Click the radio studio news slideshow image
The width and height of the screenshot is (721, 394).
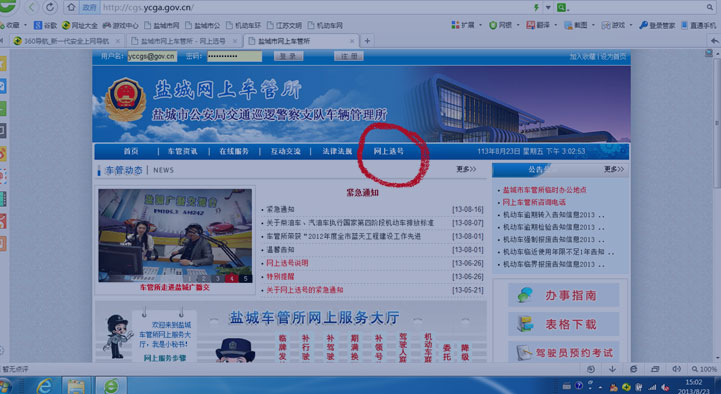coord(175,235)
